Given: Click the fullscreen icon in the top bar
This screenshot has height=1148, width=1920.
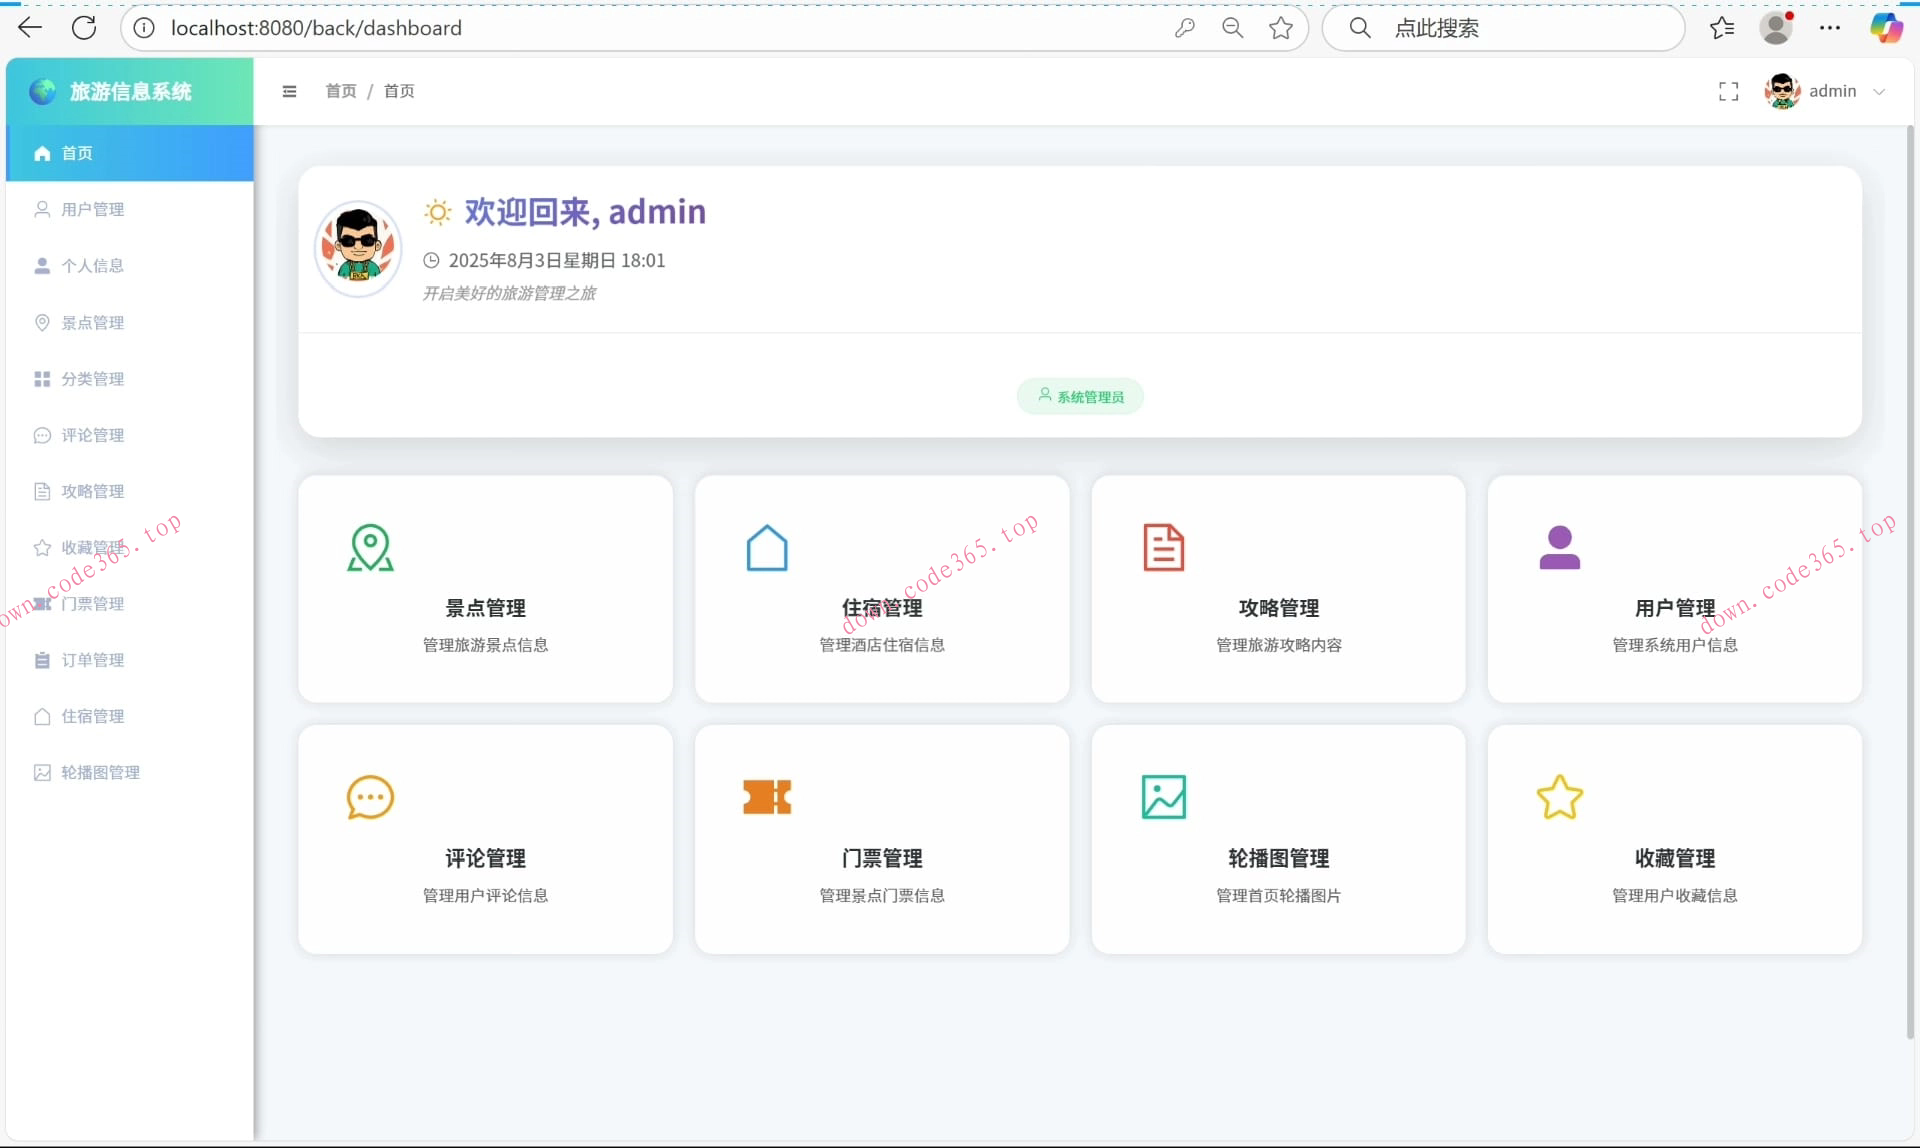Looking at the screenshot, I should [1729, 91].
